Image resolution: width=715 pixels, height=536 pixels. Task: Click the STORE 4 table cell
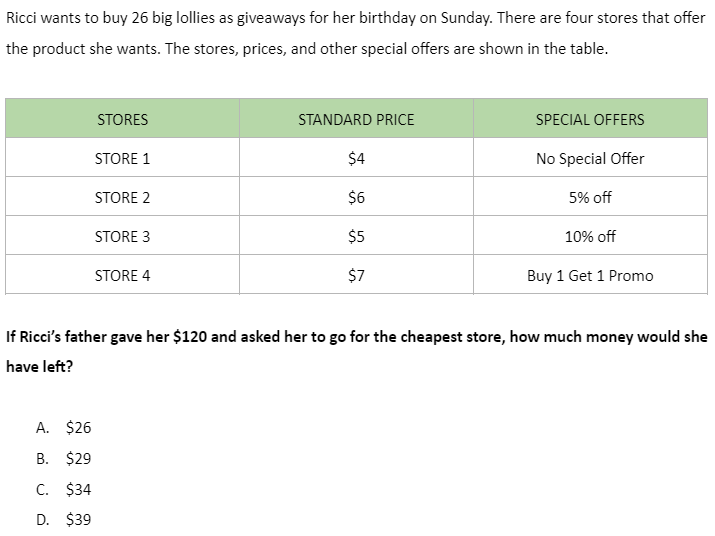[122, 275]
